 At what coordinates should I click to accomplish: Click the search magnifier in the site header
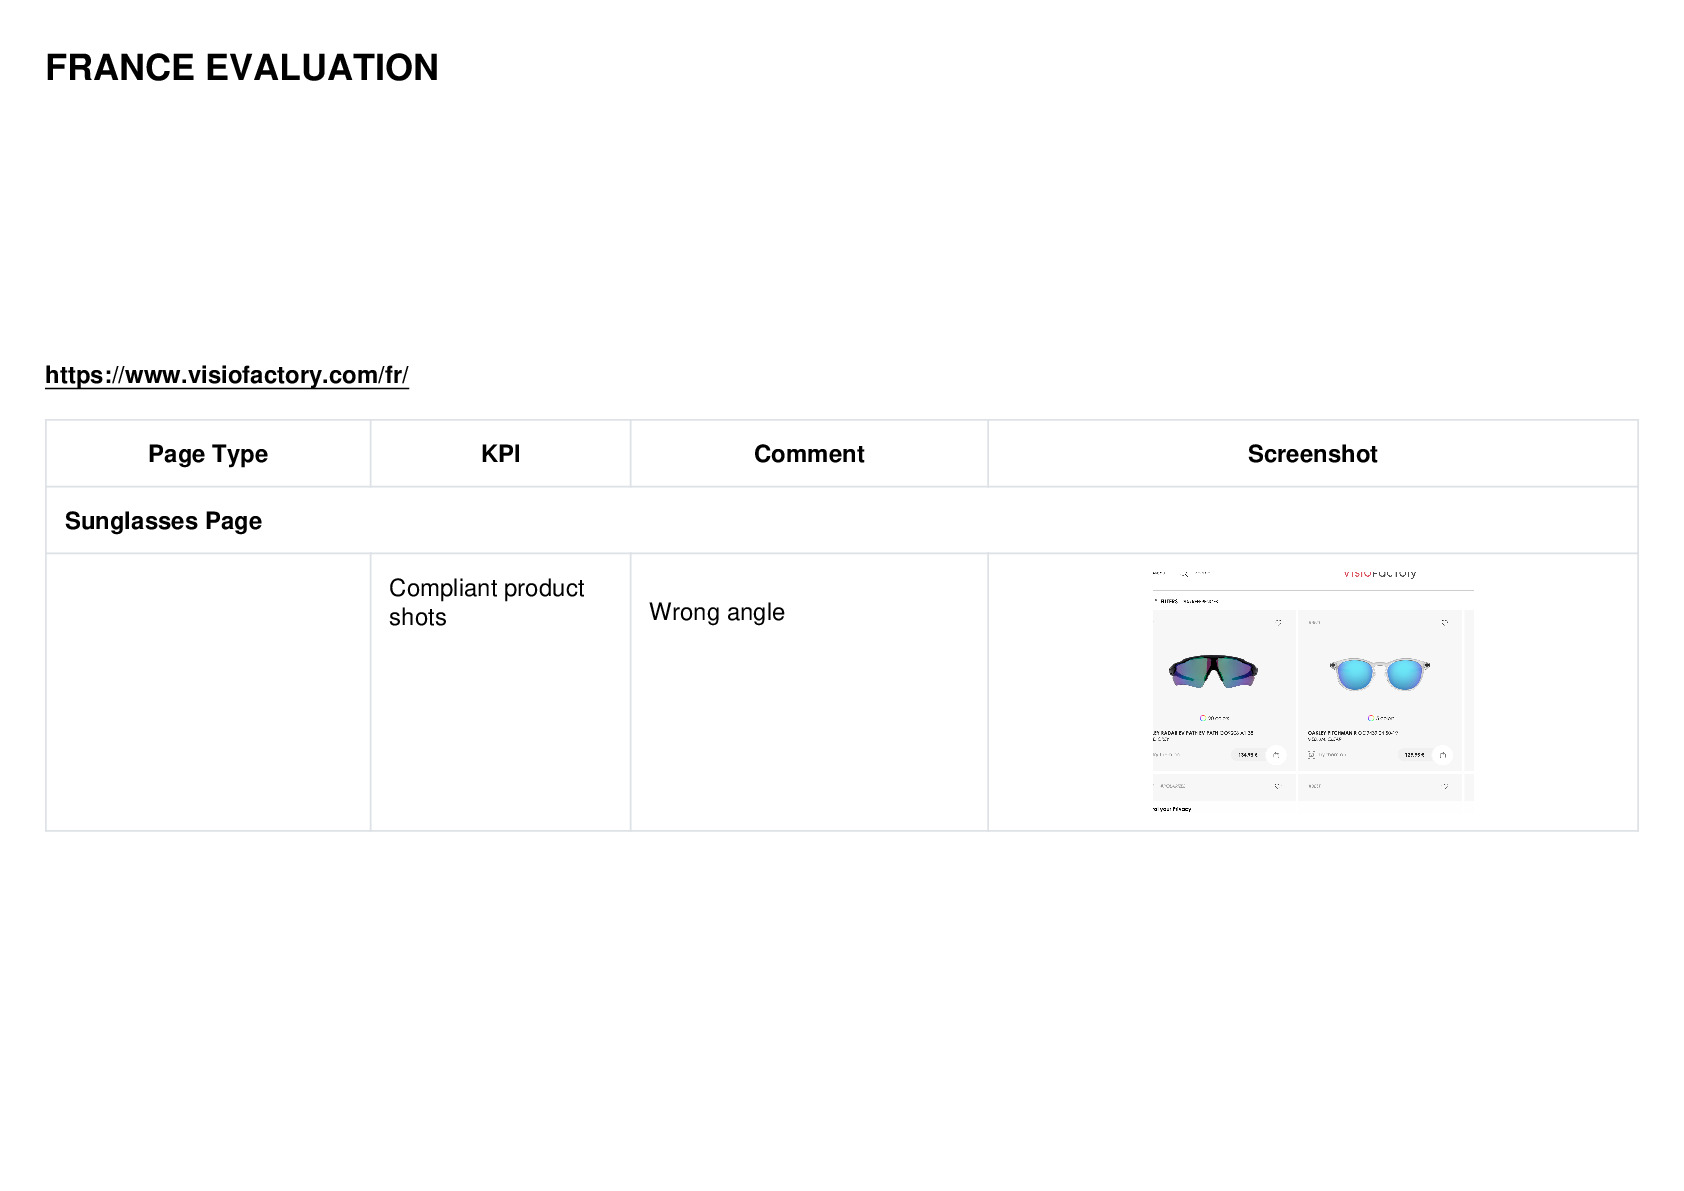pyautogui.click(x=1184, y=574)
